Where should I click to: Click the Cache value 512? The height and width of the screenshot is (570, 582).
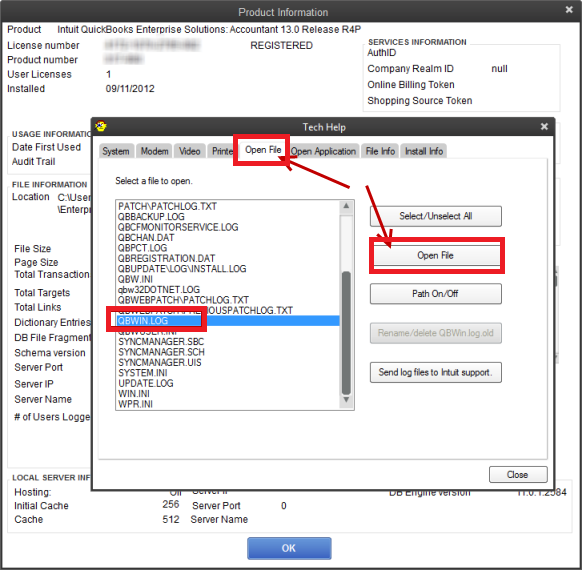tap(171, 519)
